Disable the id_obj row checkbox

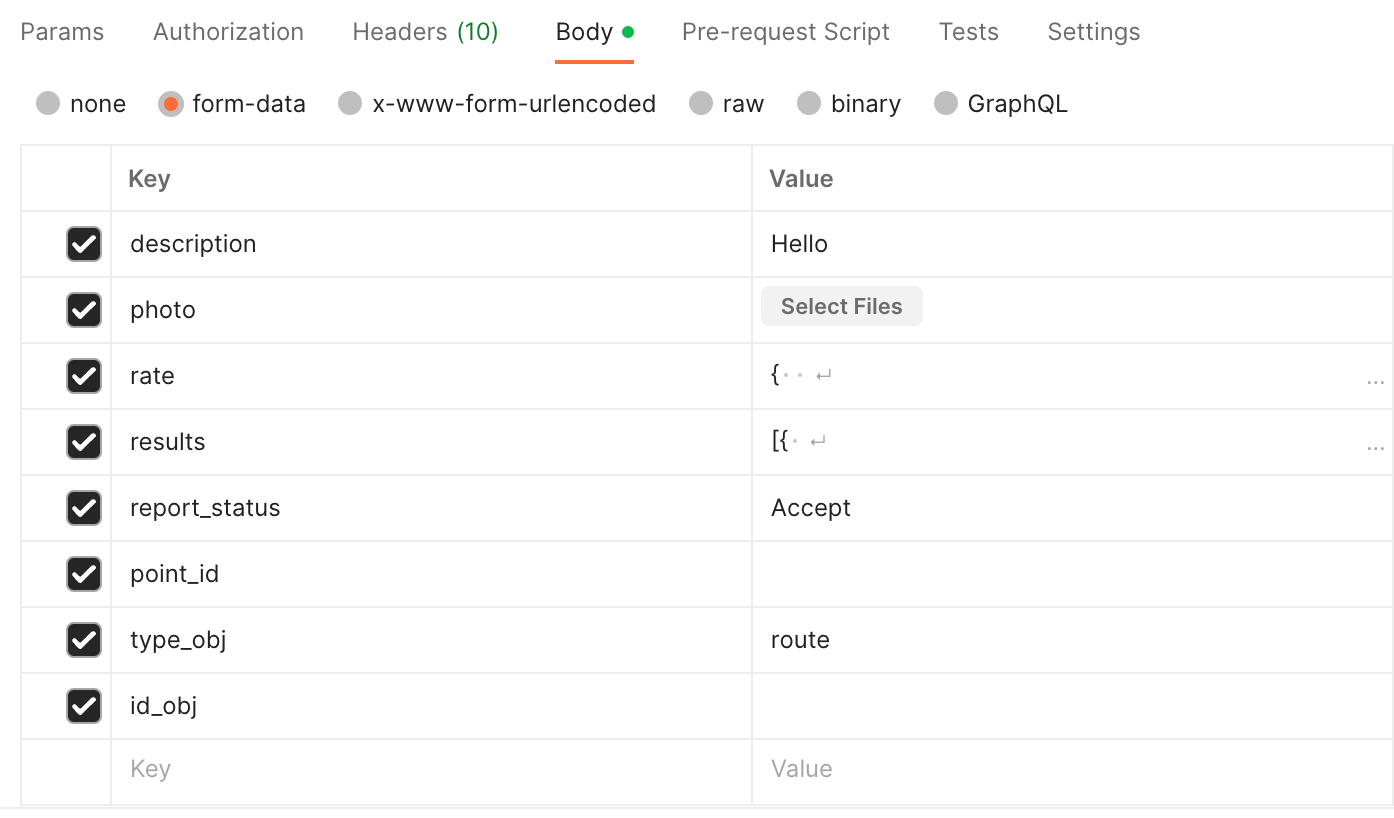pyautogui.click(x=84, y=706)
